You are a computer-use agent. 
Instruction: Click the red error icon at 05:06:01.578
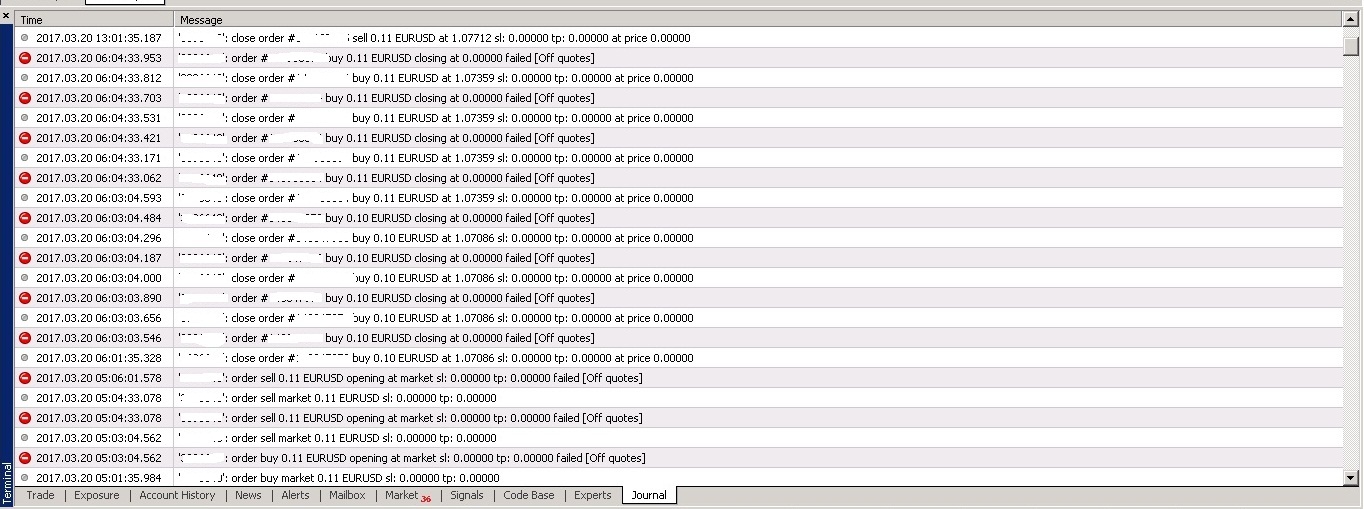[x=25, y=378]
